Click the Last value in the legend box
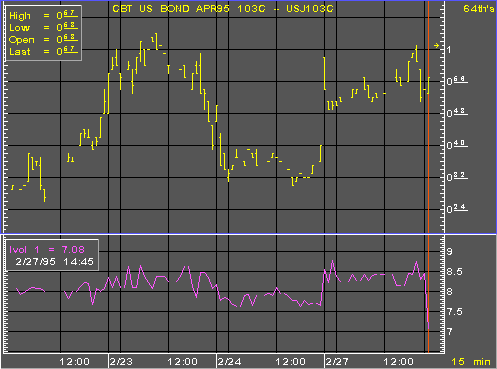This screenshot has height=369, width=497. (67, 51)
